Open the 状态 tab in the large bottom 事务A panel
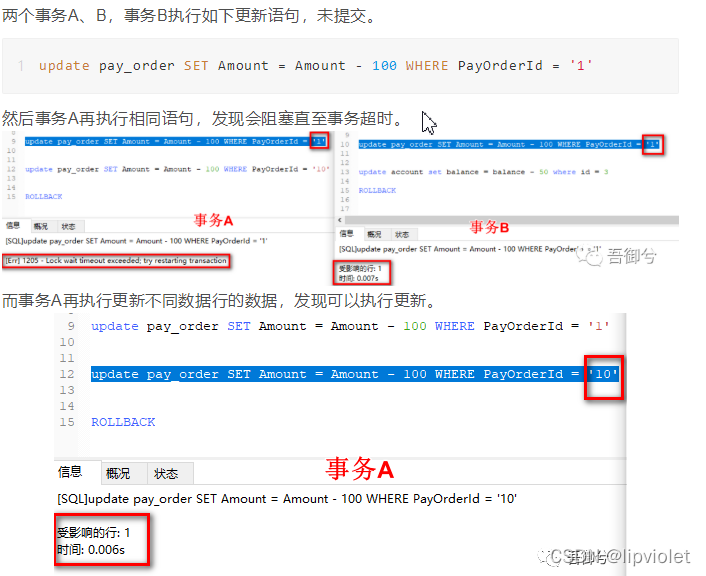 [x=166, y=473]
